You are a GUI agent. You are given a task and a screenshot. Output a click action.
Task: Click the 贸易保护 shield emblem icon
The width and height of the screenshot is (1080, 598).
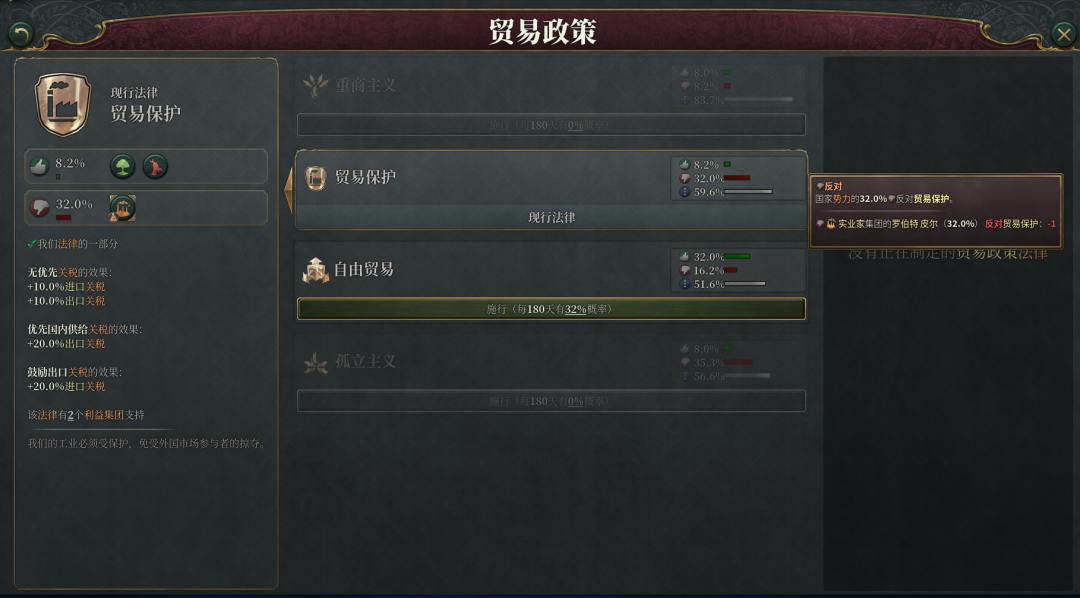(x=63, y=104)
